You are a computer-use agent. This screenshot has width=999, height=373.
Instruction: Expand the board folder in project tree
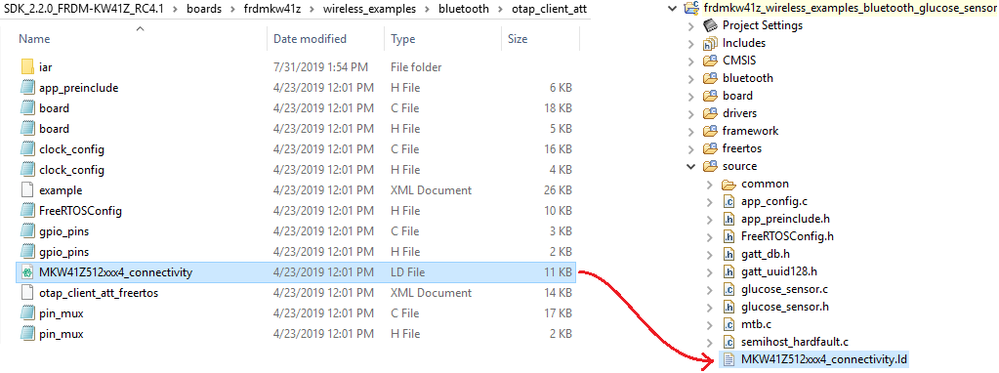691,96
